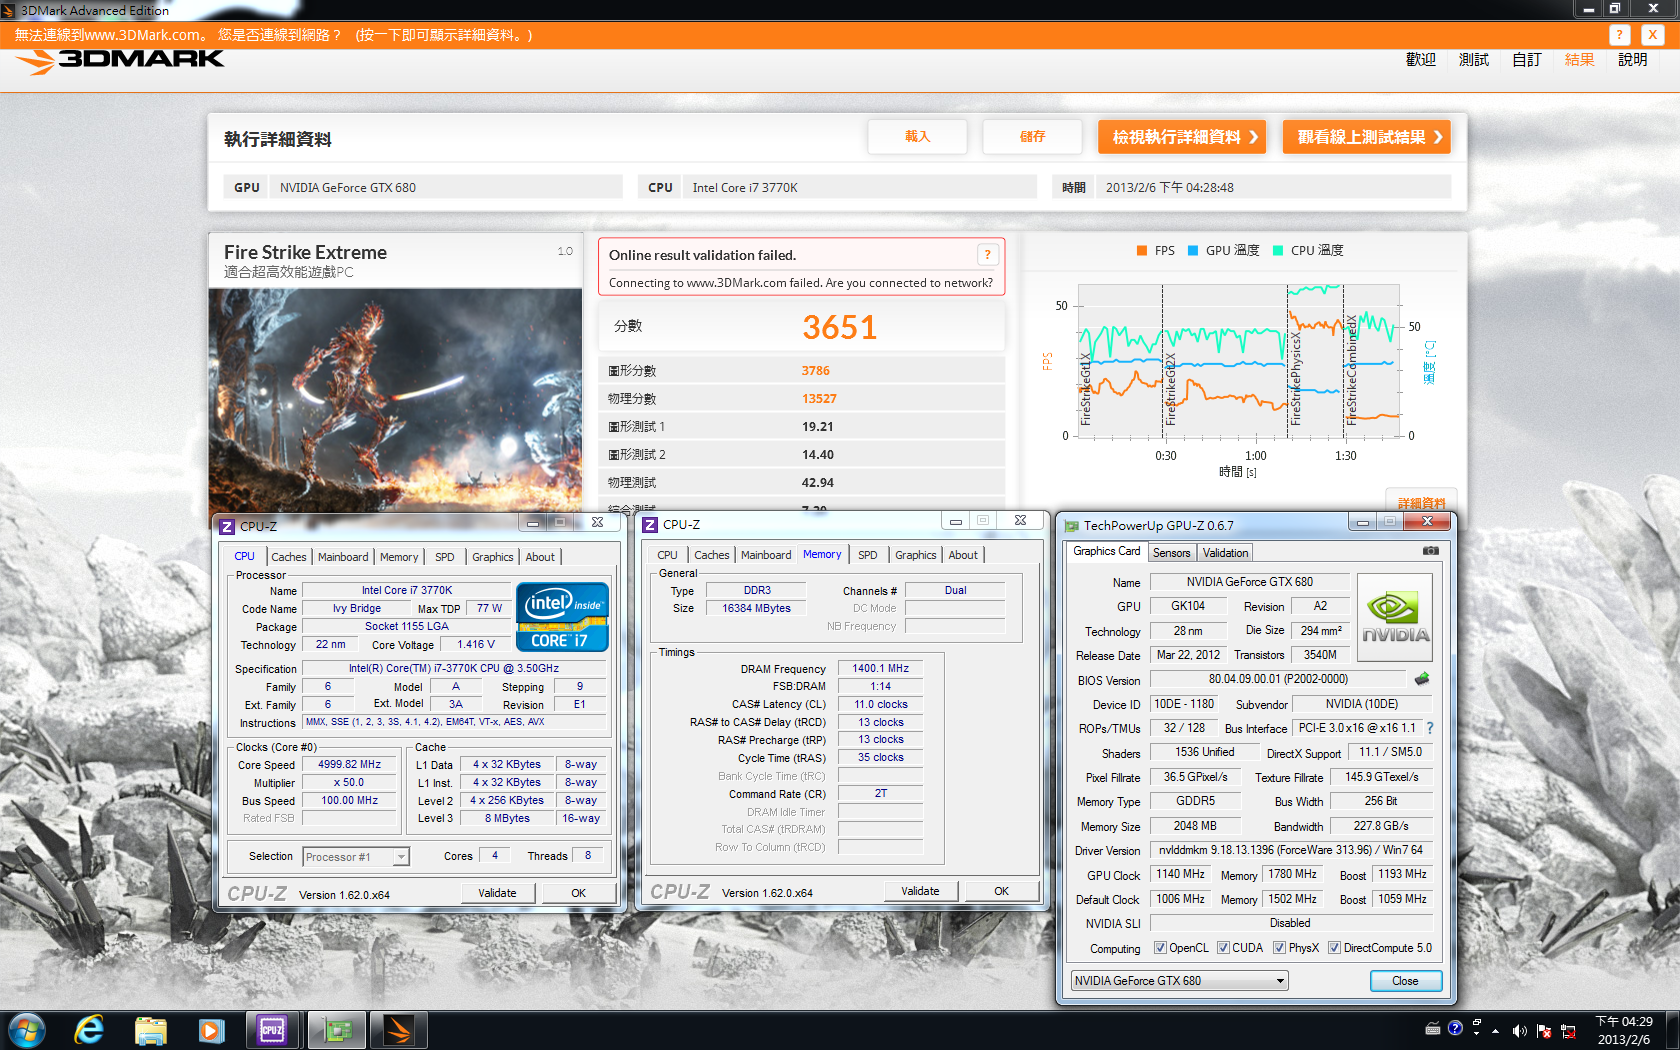Click the question mark beside Bus Interface in GPU-Z
This screenshot has height=1050, width=1680.
tap(1430, 728)
